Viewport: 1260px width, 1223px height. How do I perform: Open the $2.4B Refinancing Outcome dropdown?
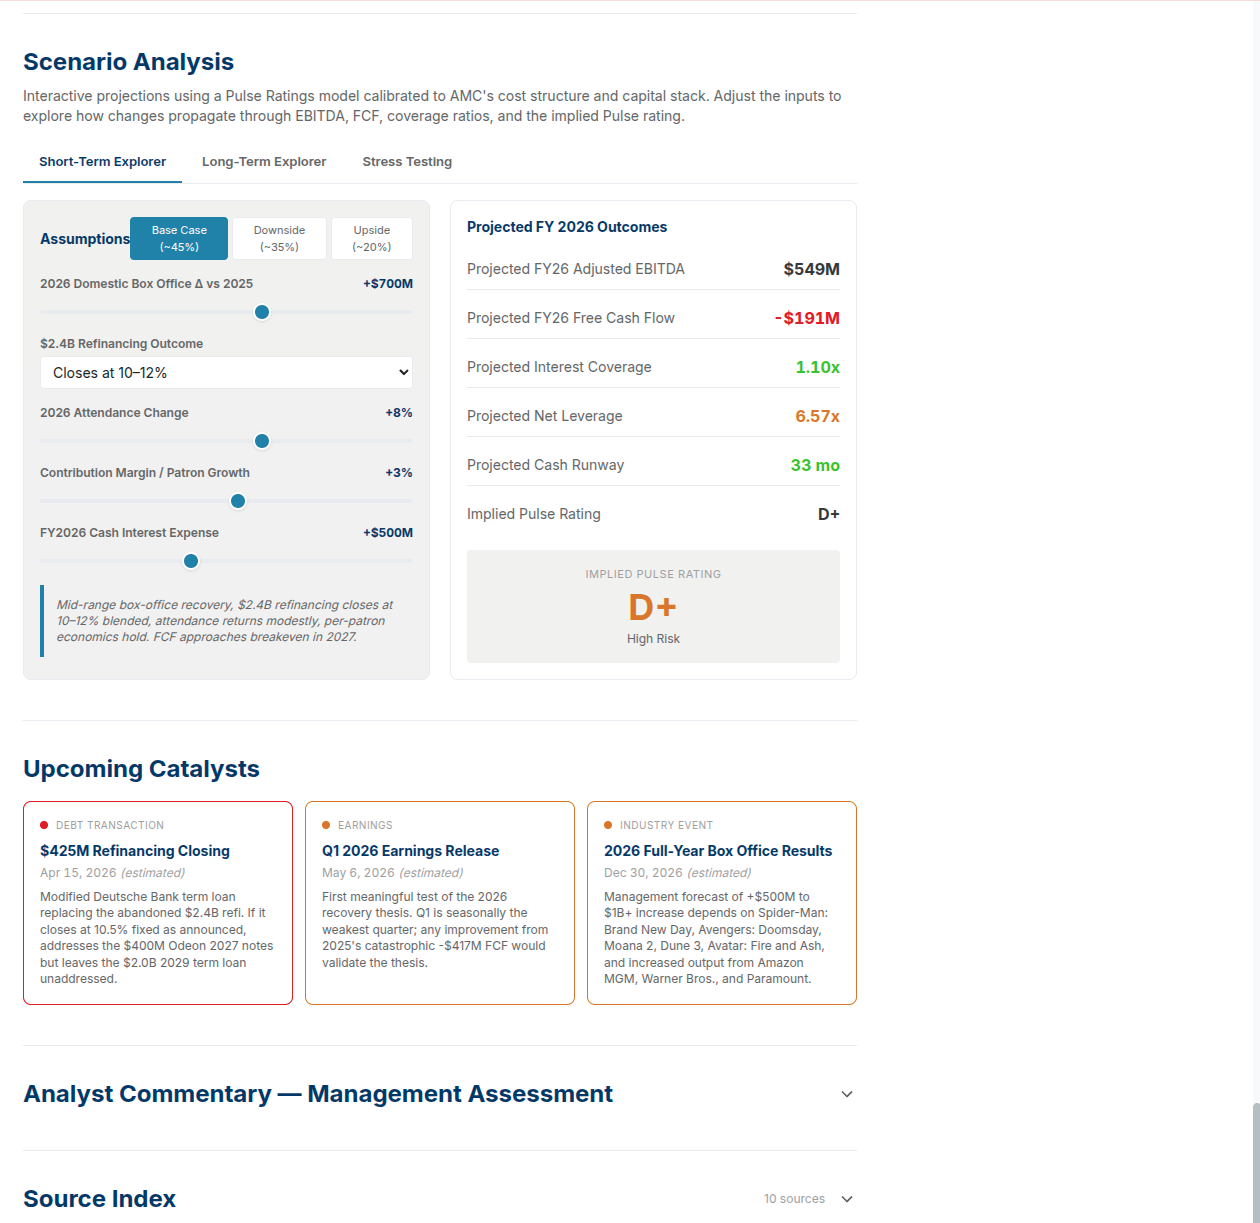click(x=226, y=372)
